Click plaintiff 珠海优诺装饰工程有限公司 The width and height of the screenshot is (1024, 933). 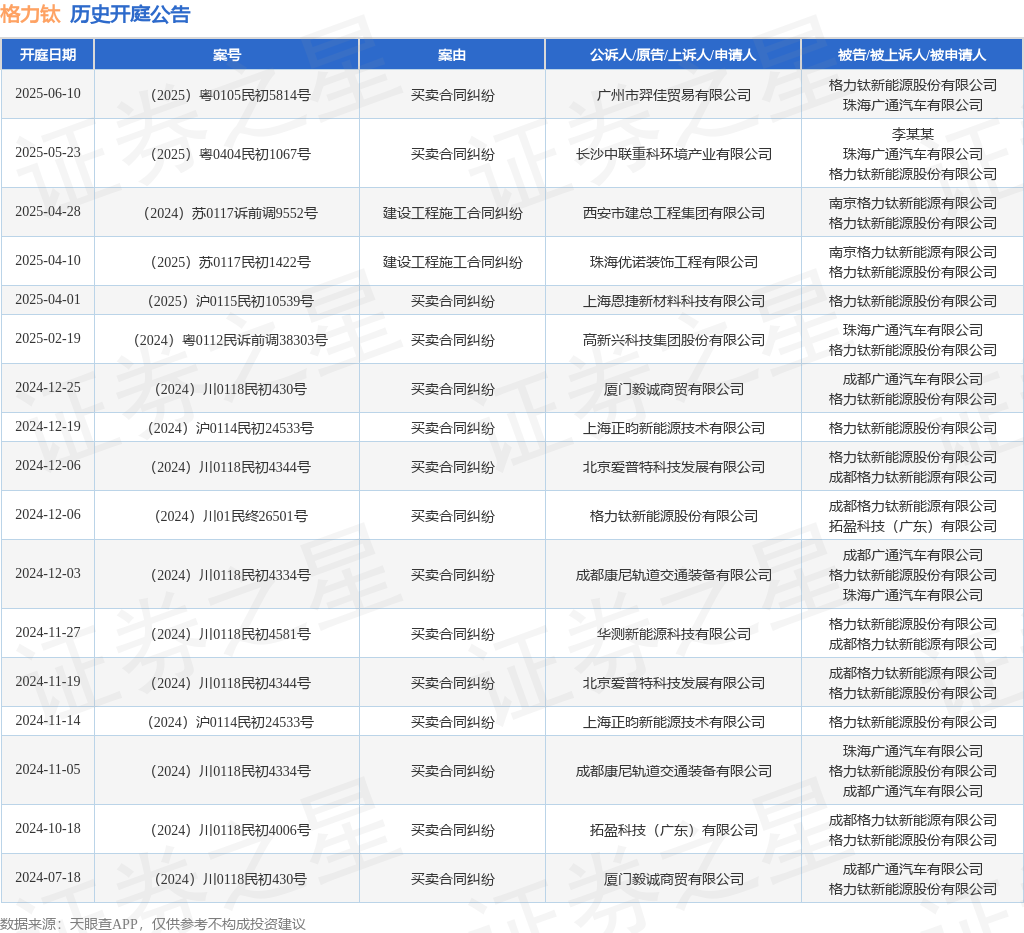click(673, 262)
